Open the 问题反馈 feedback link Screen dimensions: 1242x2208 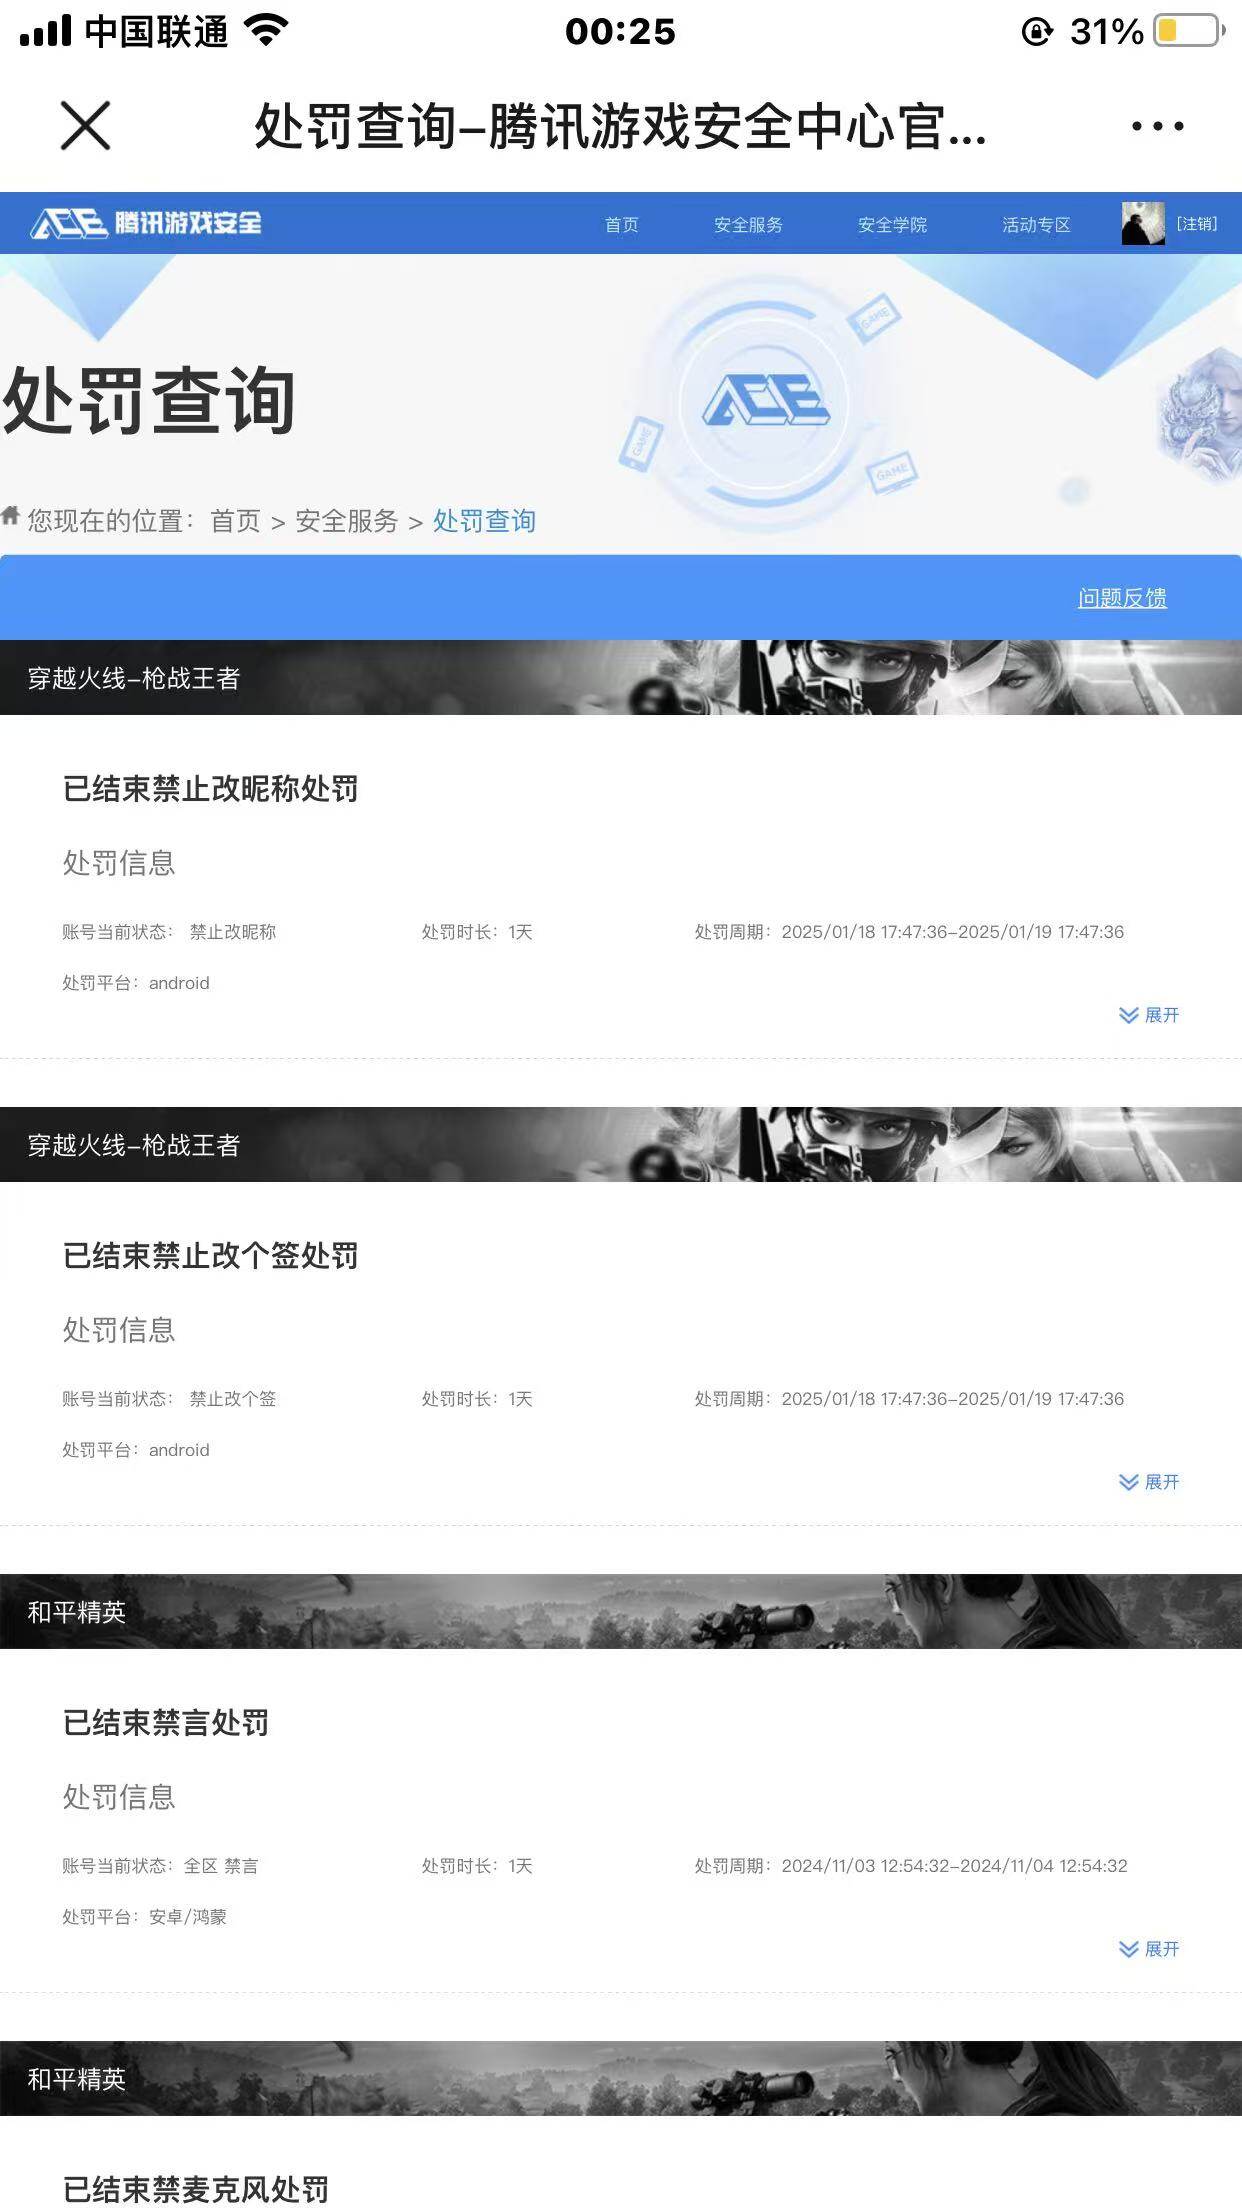coord(1122,598)
